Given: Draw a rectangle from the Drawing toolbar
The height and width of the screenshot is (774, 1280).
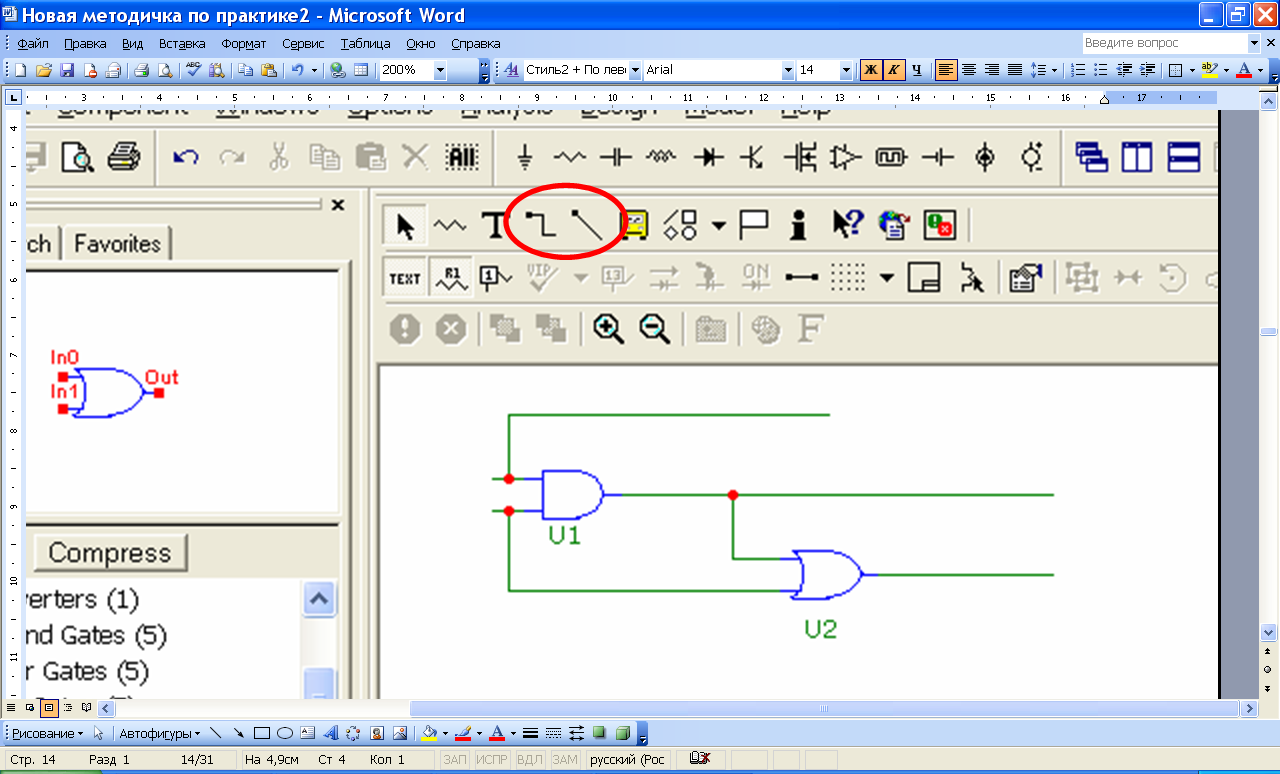Looking at the screenshot, I should (262, 733).
